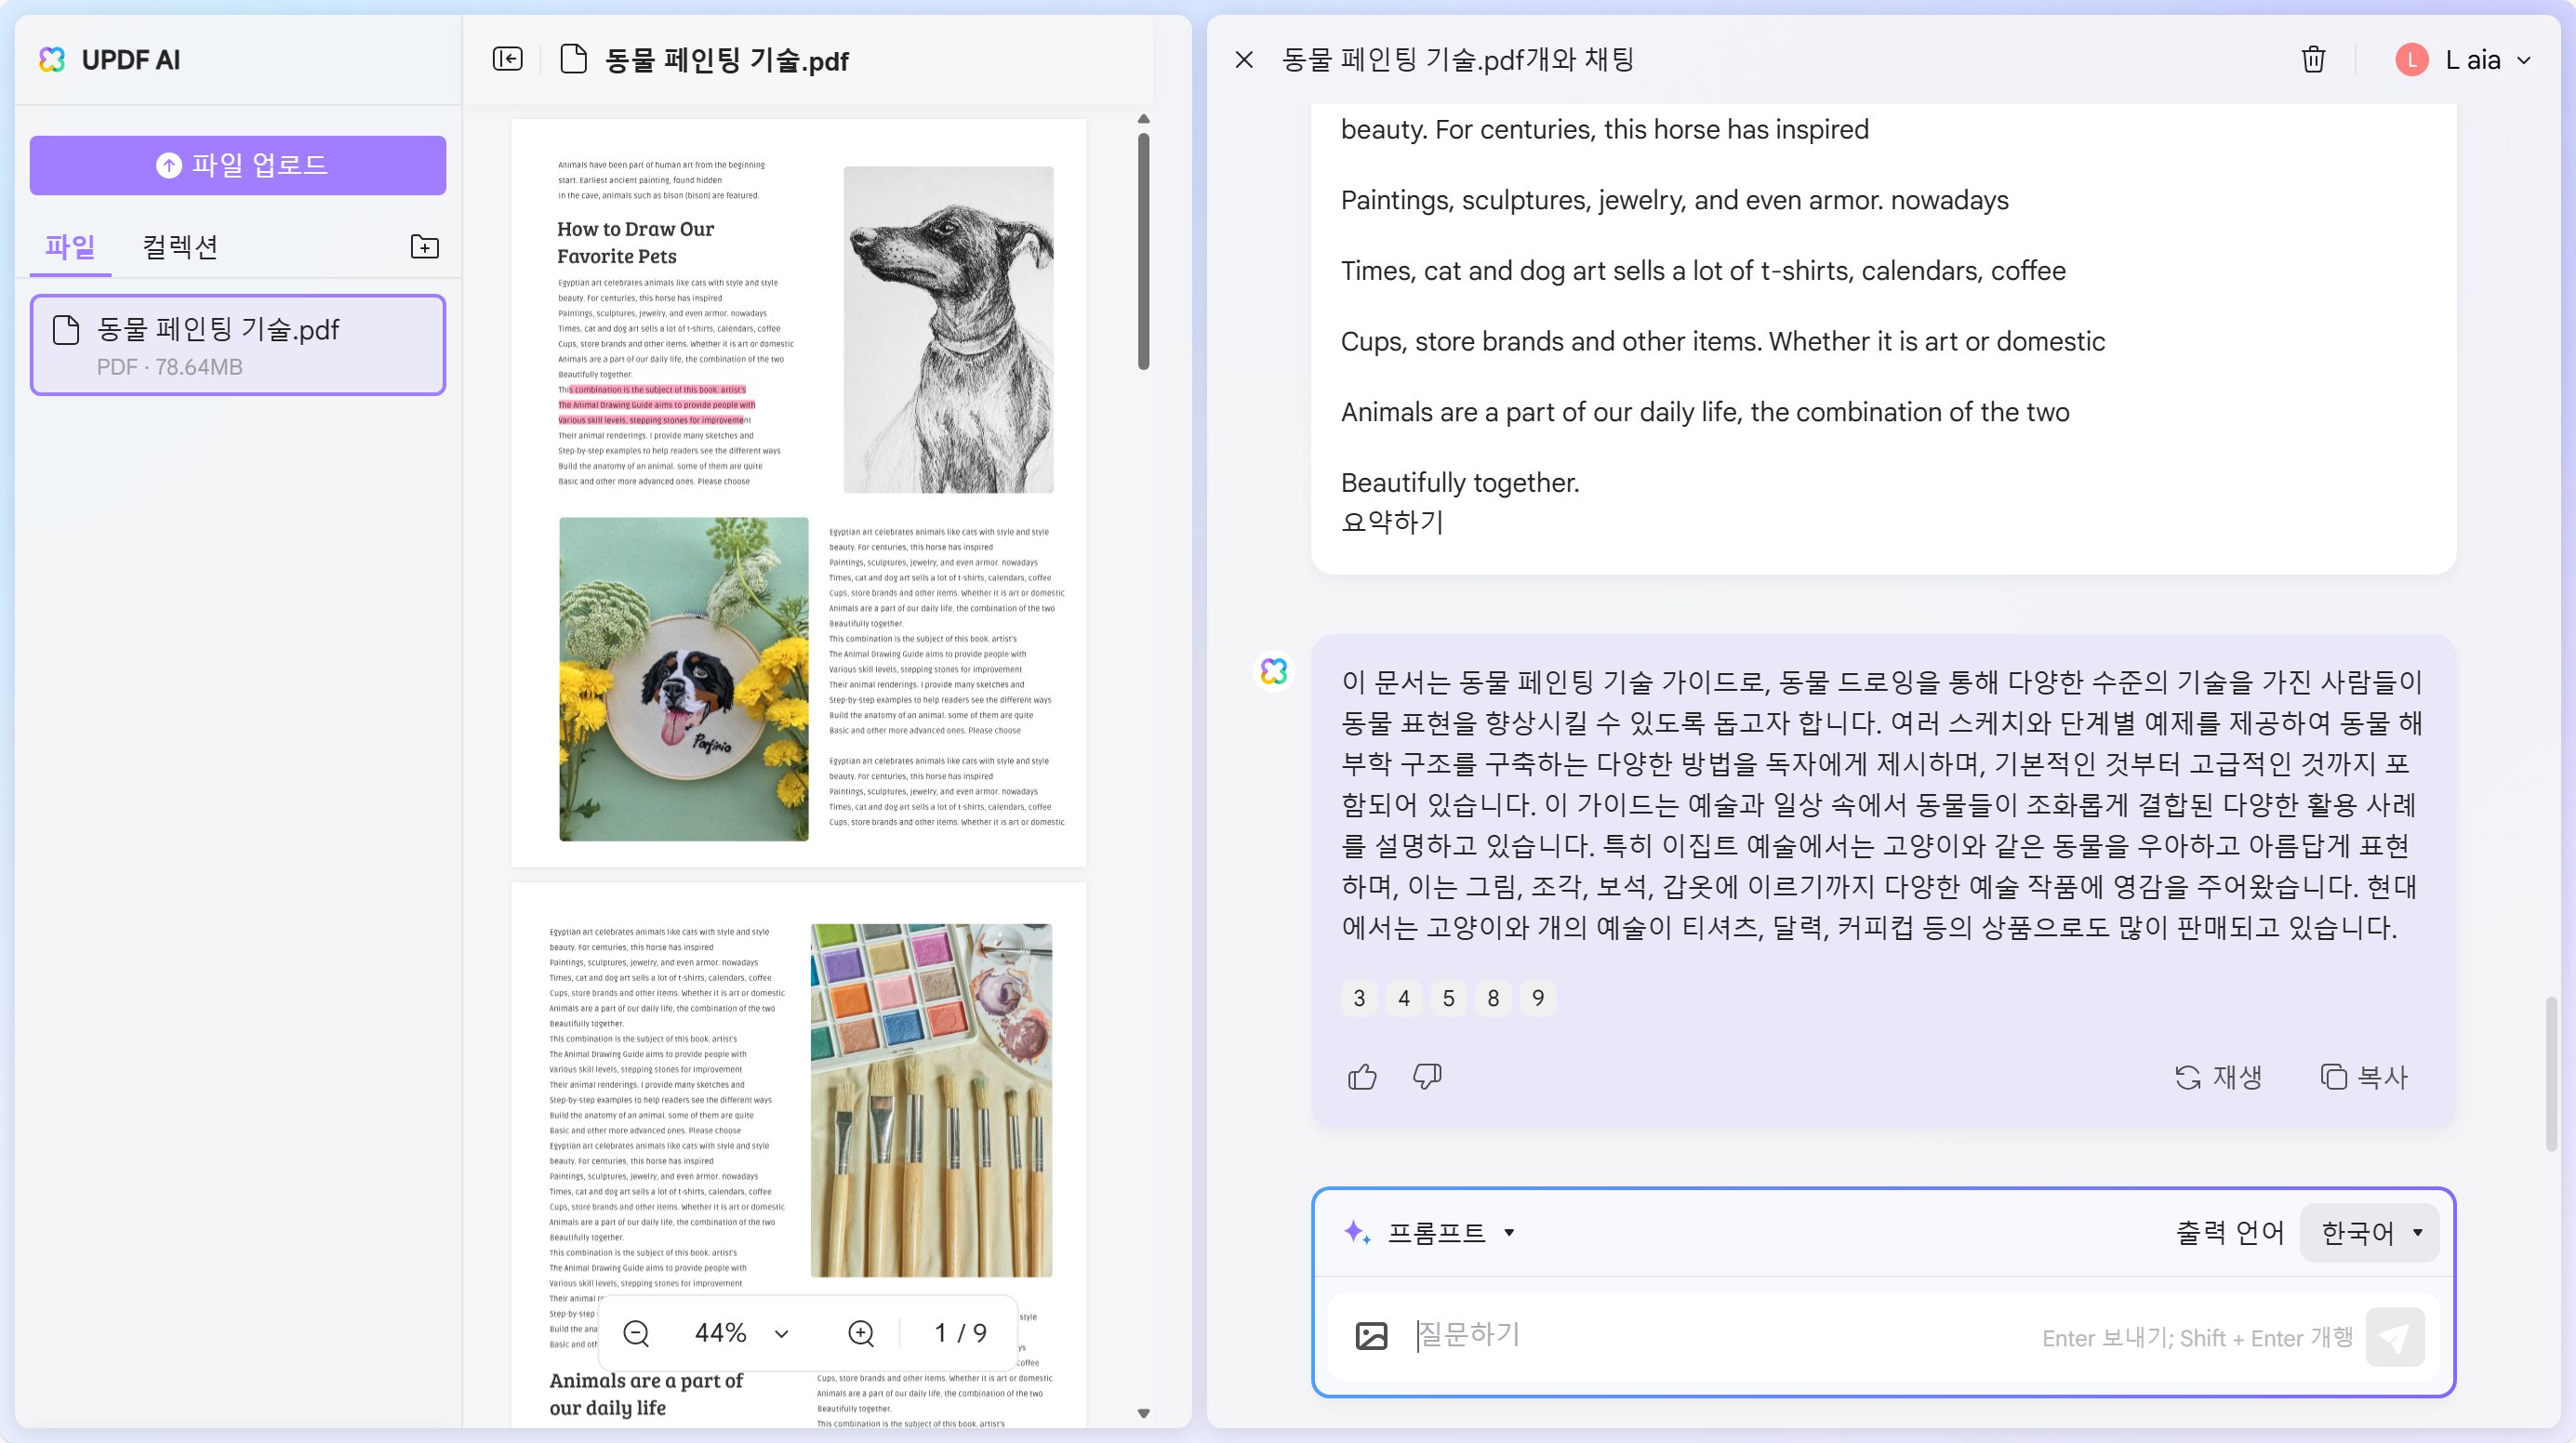The width and height of the screenshot is (2576, 1443).
Task: Click the 요약하기 text in the user message
Action: (1392, 522)
